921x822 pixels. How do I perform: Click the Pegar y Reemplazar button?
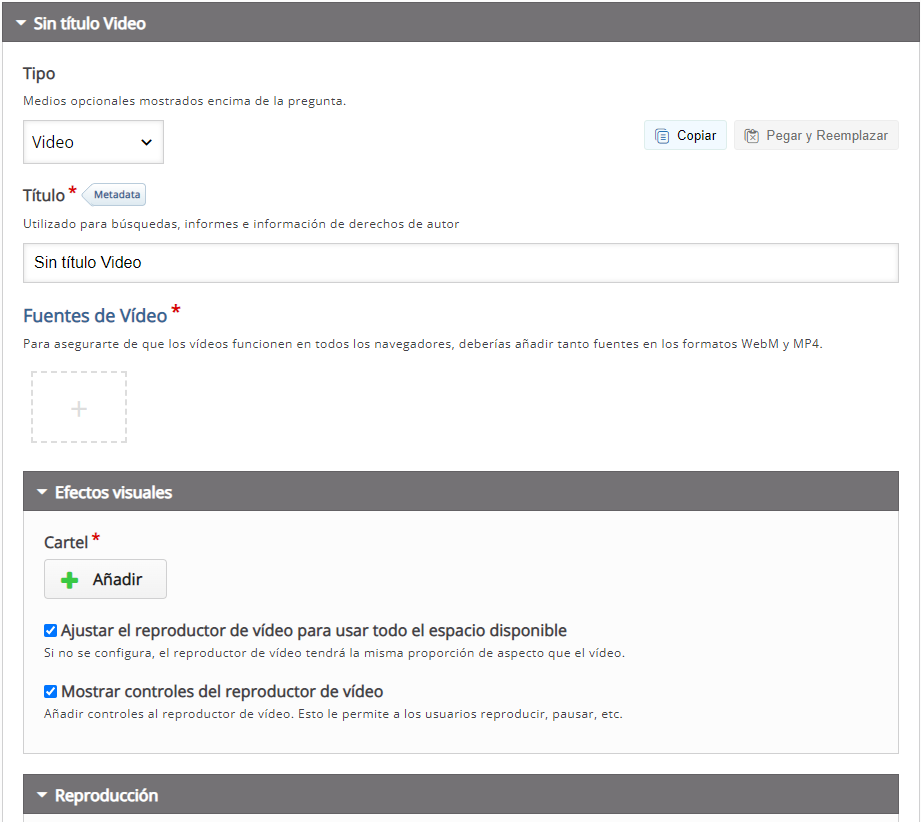coord(816,136)
